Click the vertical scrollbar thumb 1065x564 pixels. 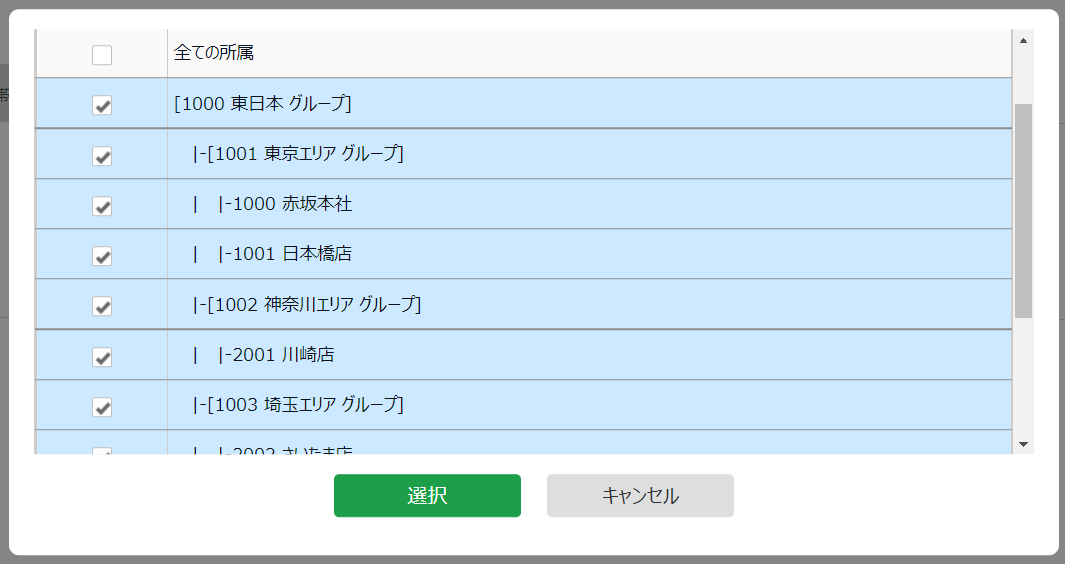point(1023,210)
